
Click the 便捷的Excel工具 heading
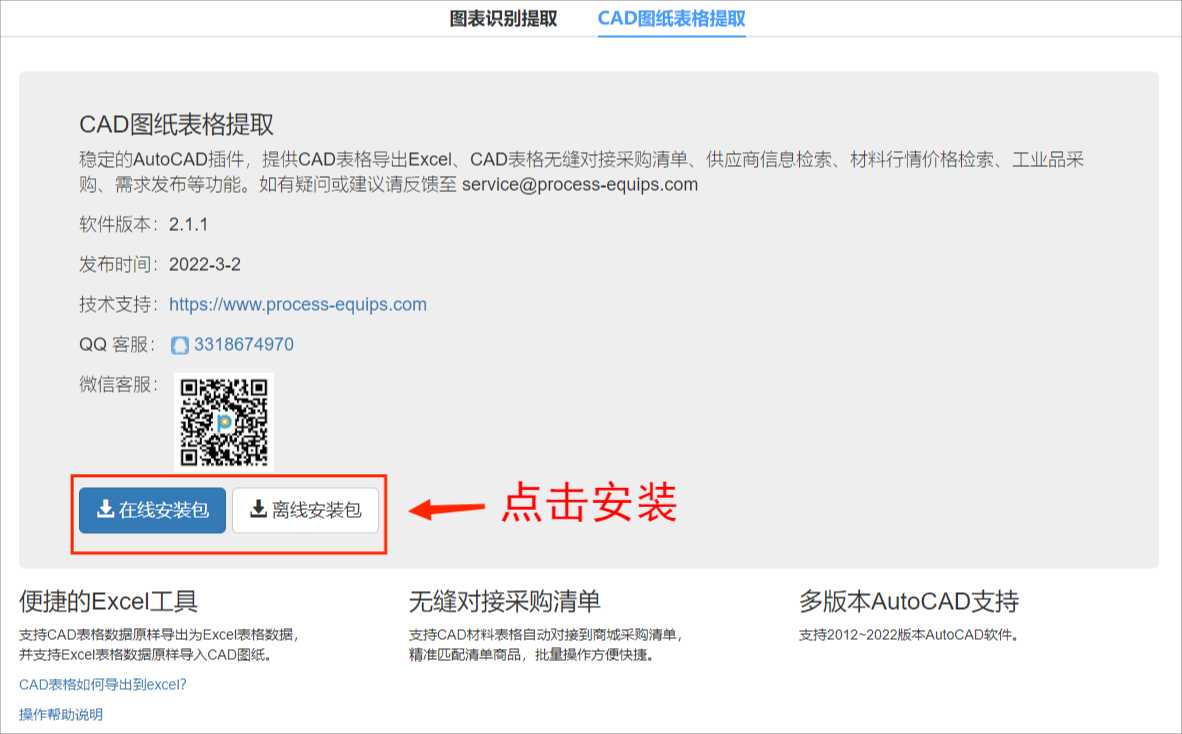coord(109,601)
